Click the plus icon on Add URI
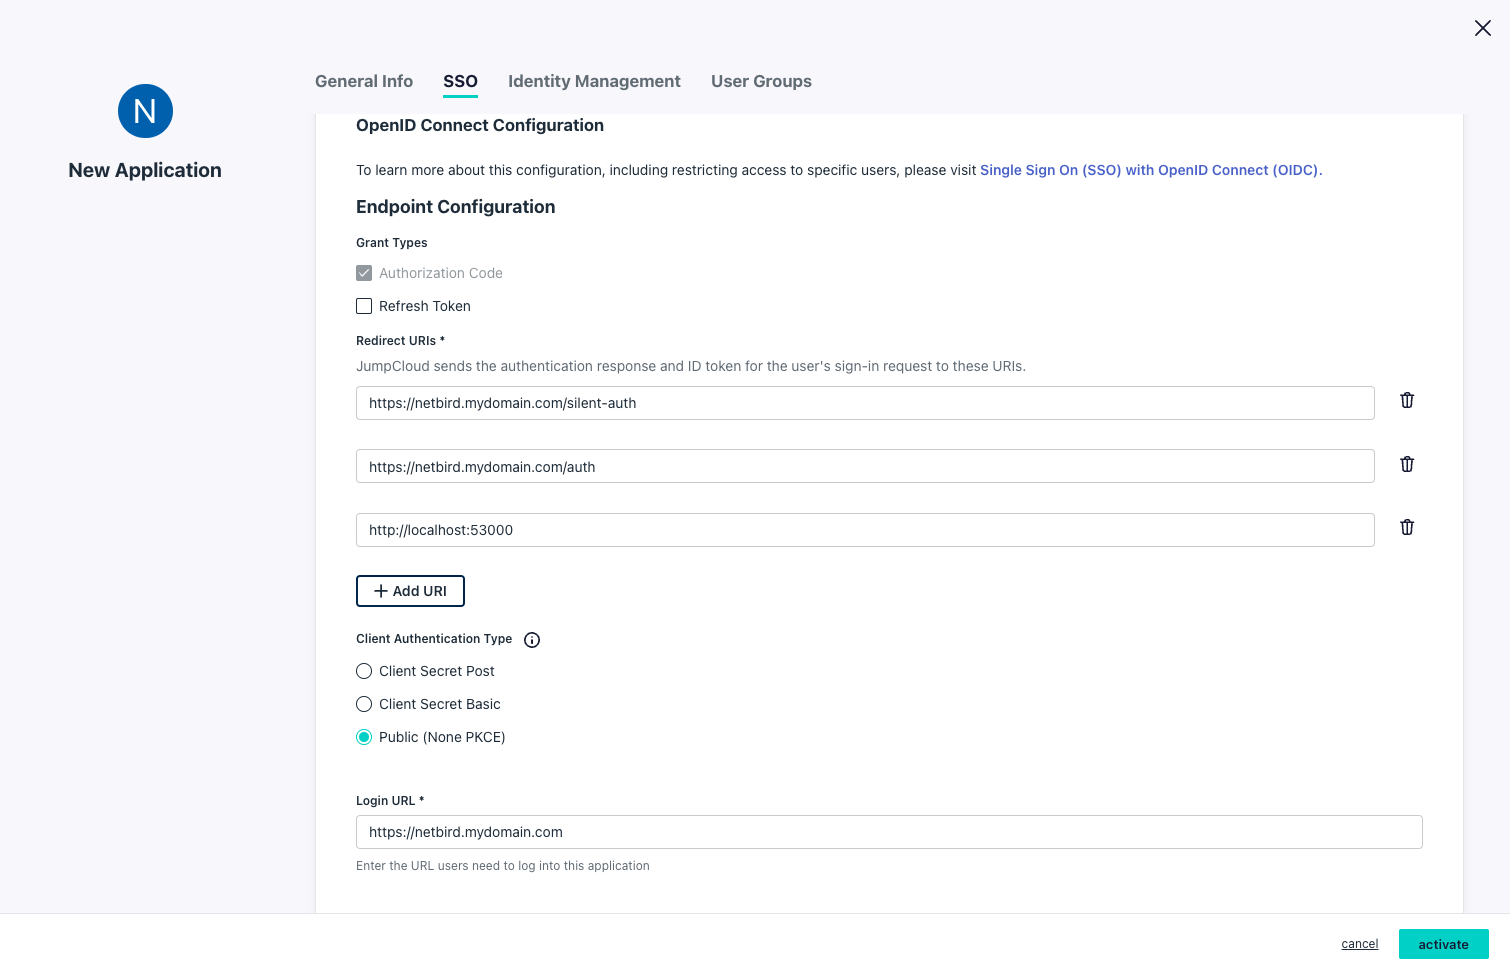The width and height of the screenshot is (1510, 969). (x=379, y=590)
